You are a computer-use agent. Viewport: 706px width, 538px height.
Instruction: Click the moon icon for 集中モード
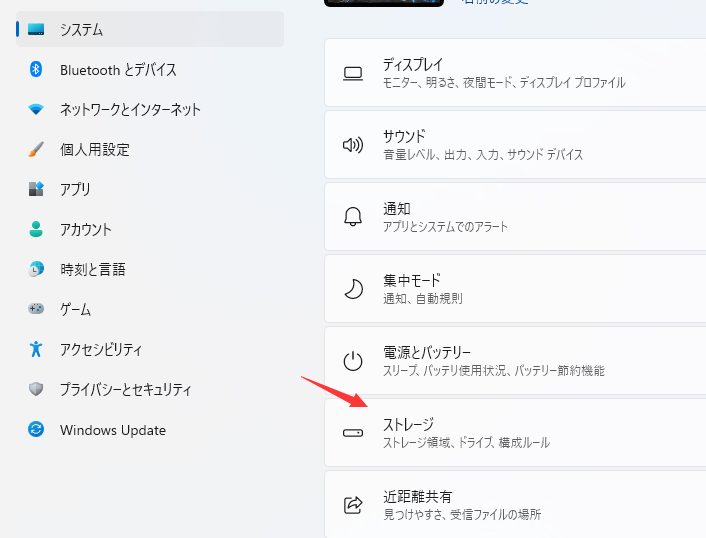tap(353, 289)
